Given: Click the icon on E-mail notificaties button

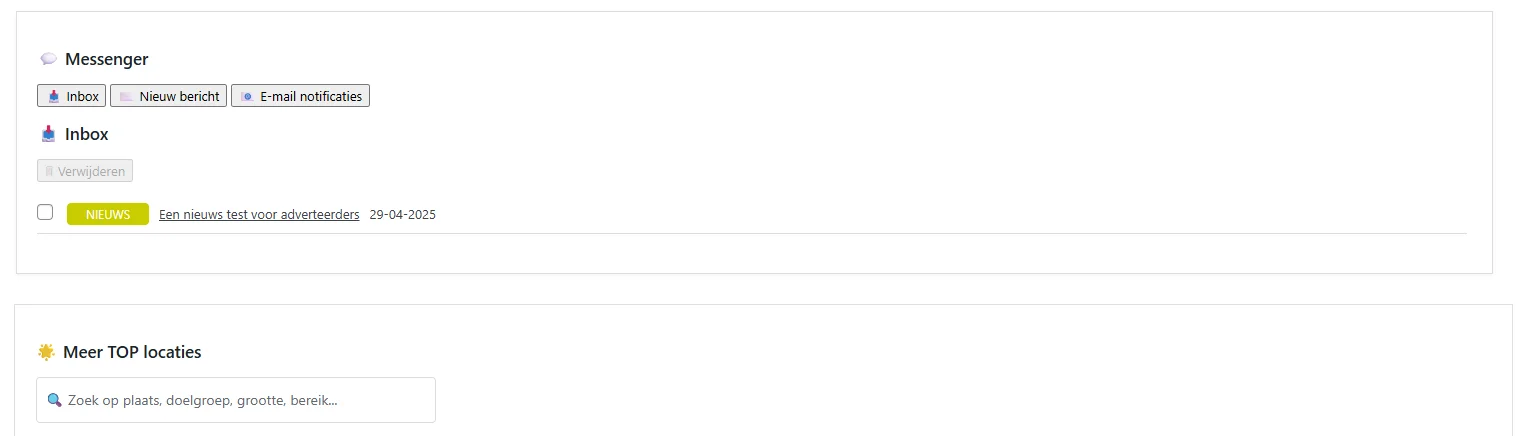Looking at the screenshot, I should click(247, 97).
